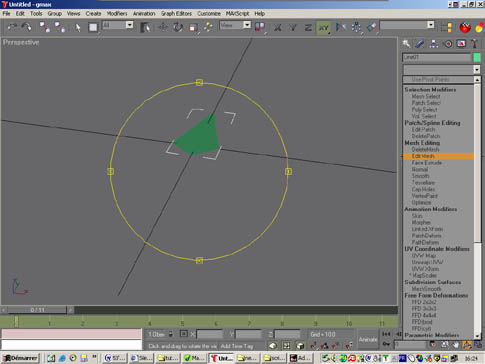Screen dimensions: 485x364
Task: Click the Use Pivot Point Center icon
Action: click(260, 27)
